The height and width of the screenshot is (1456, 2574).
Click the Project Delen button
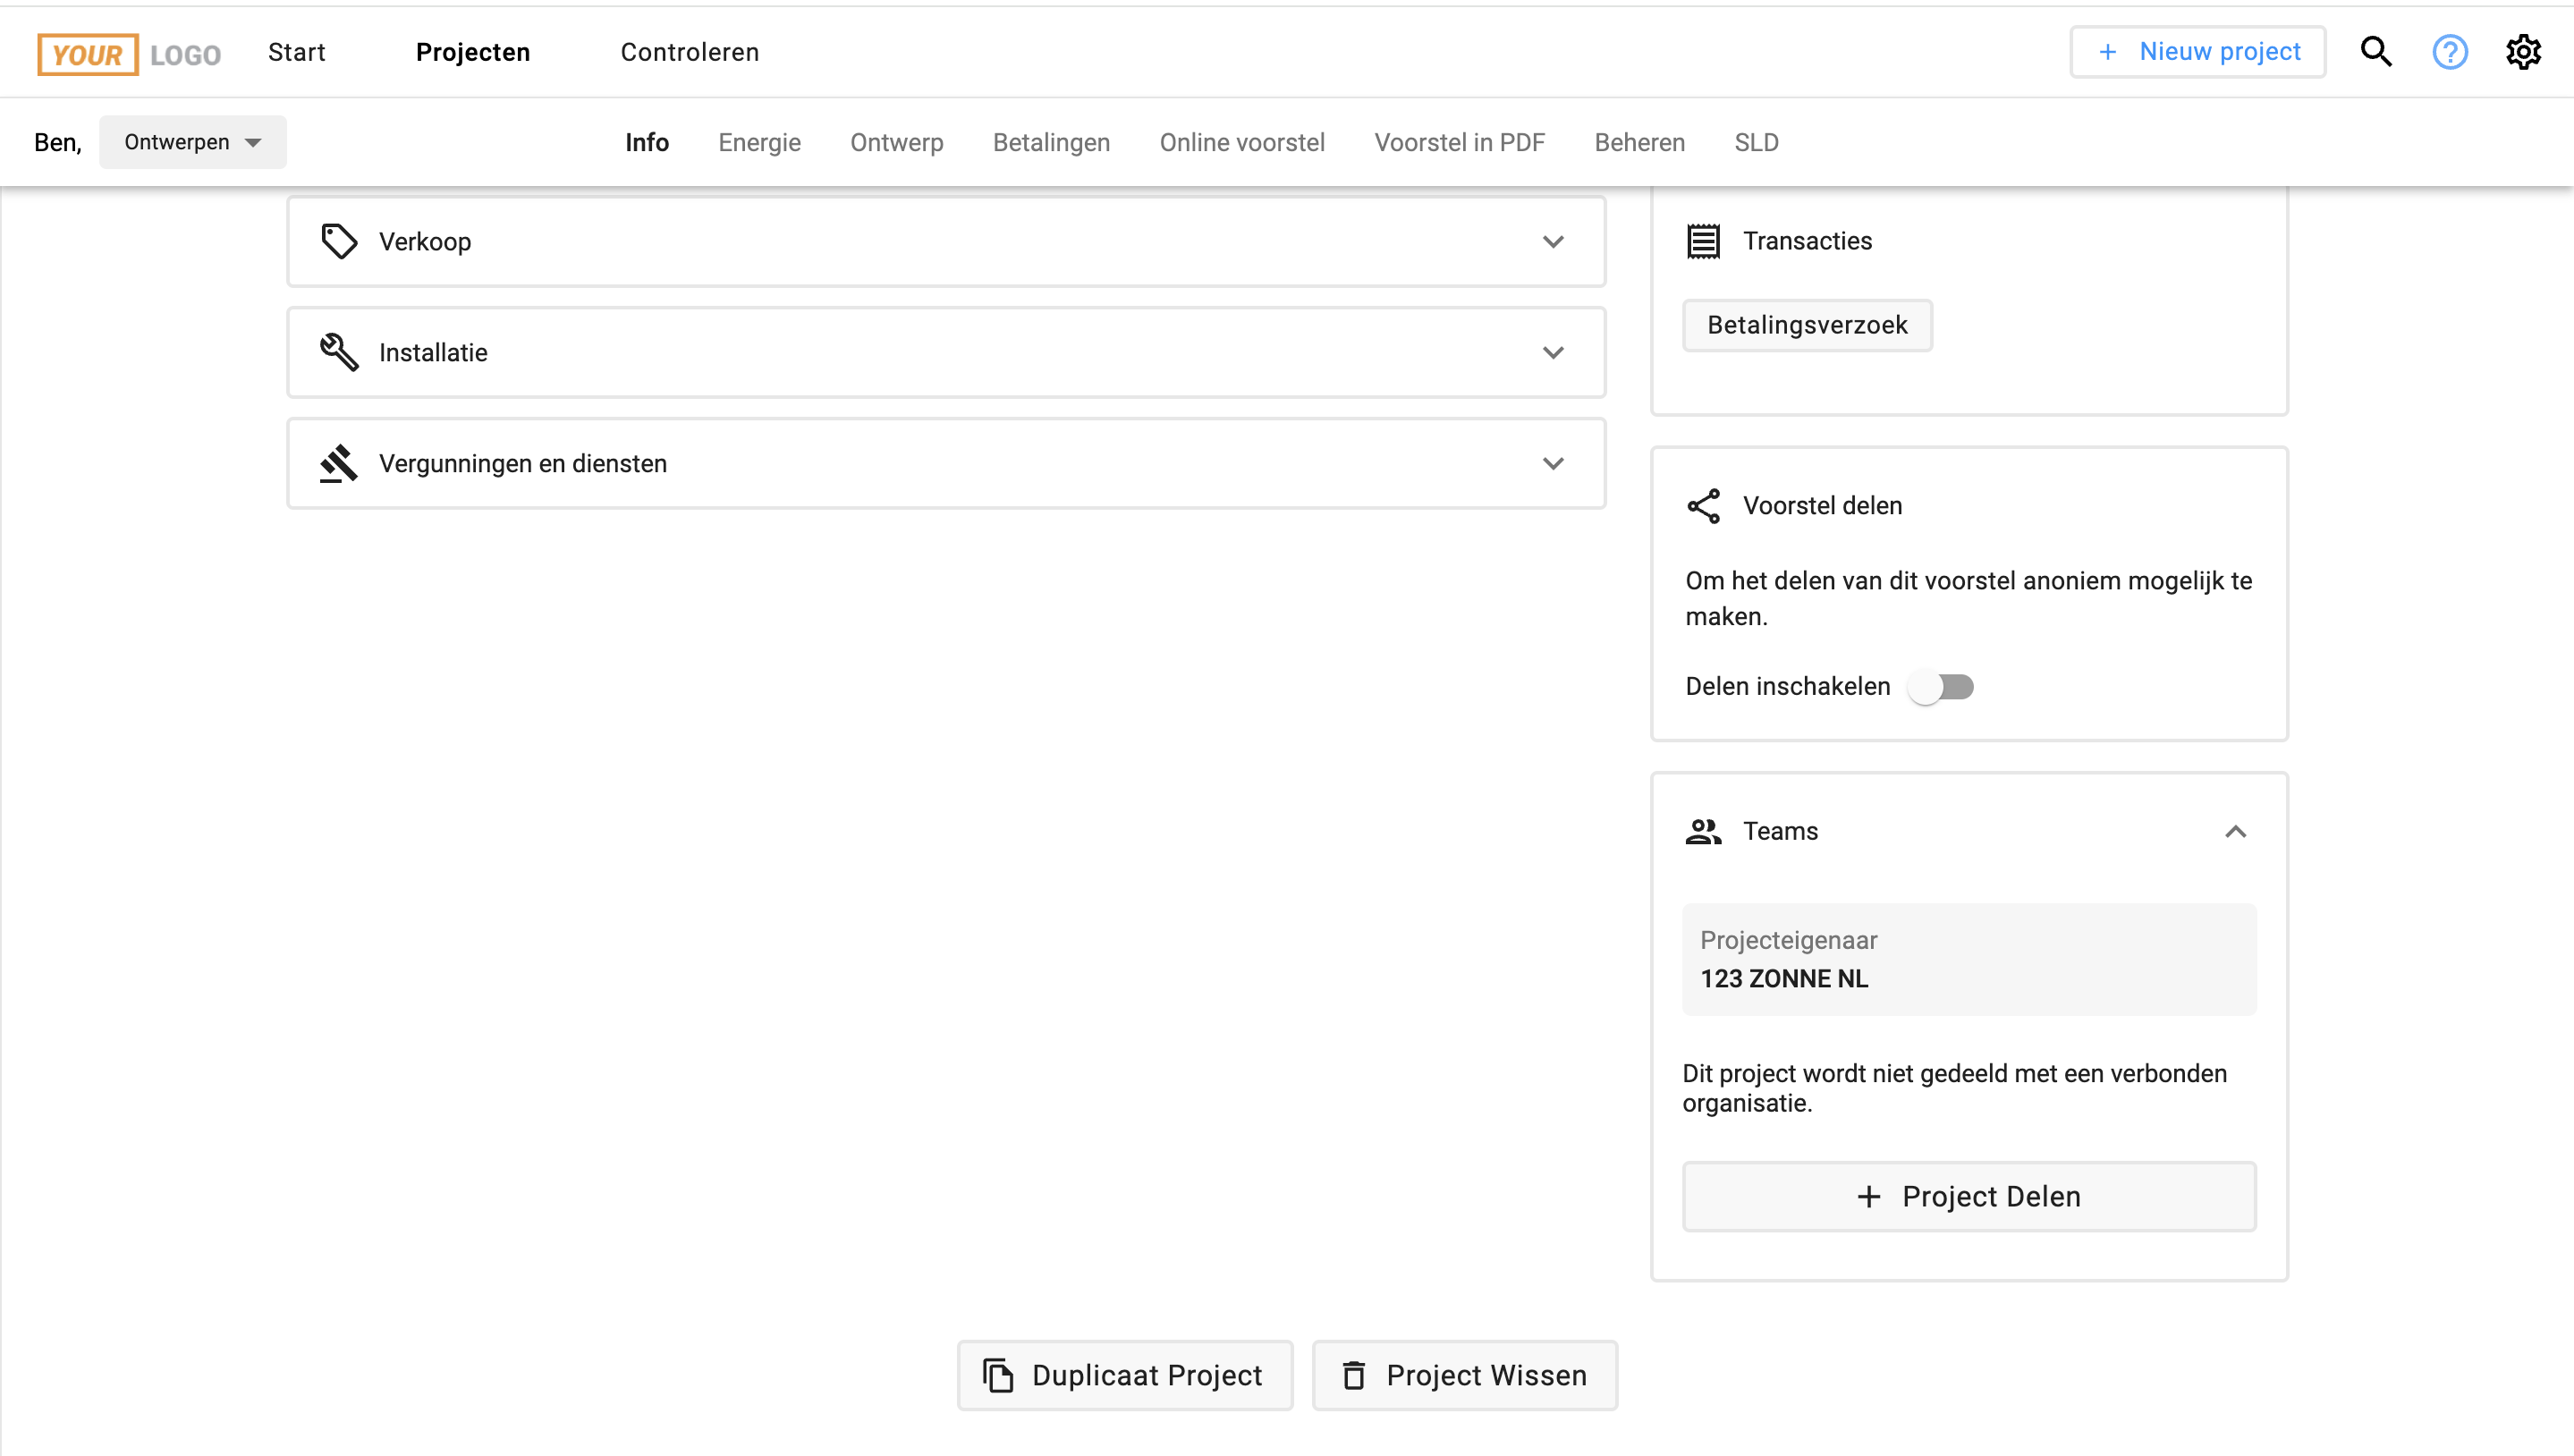click(x=1970, y=1196)
